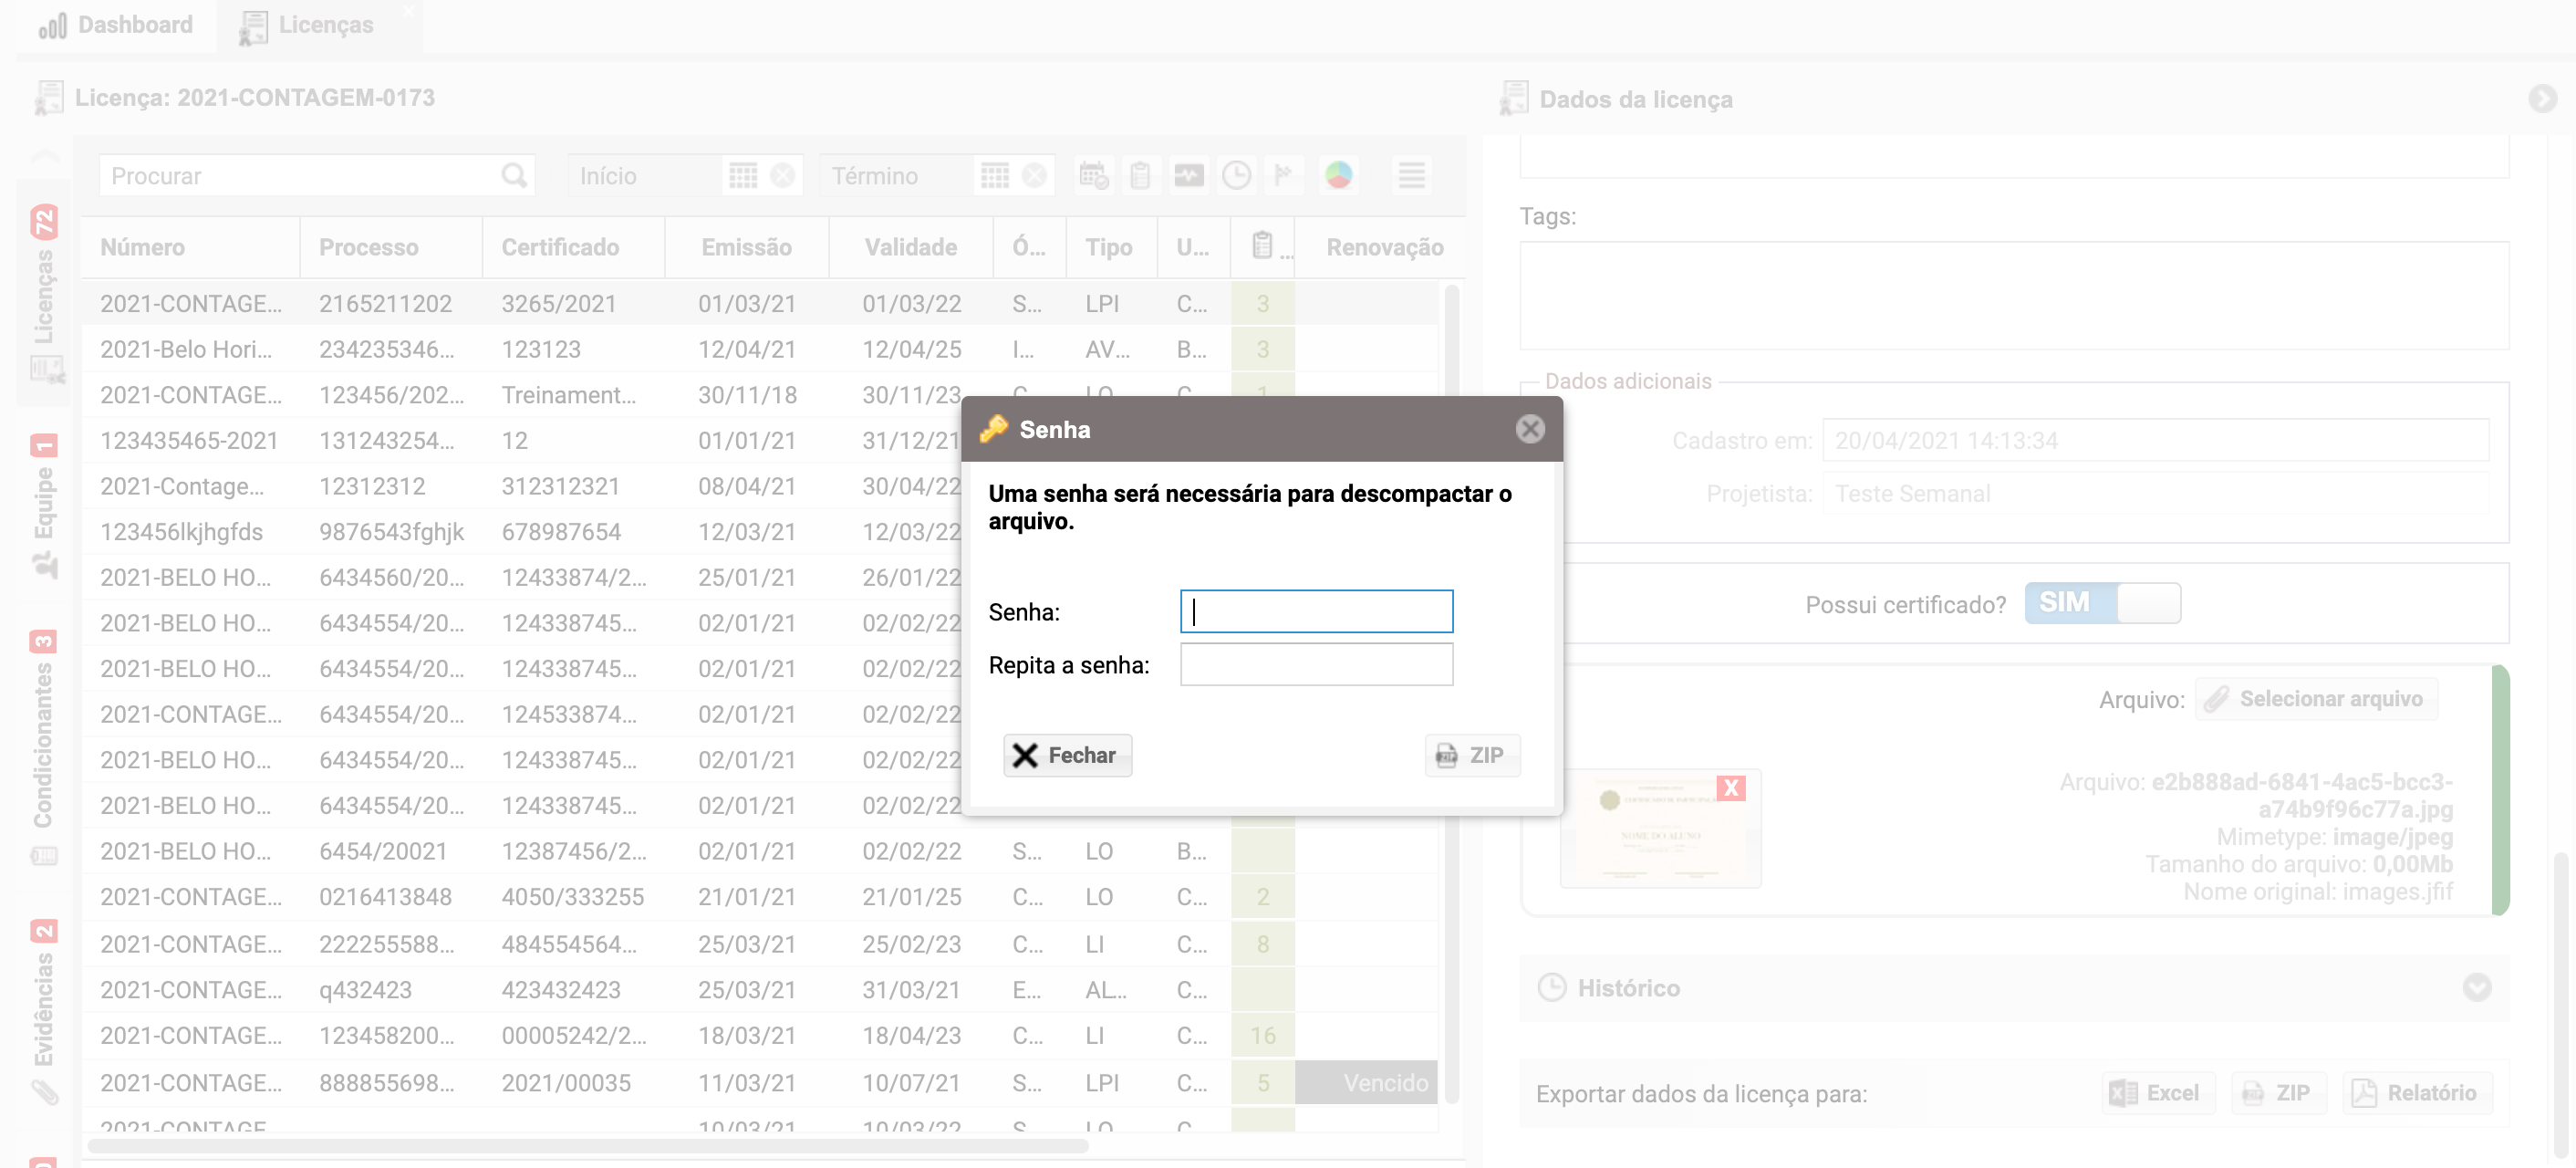
Task: Select row with processo 2165211202
Action: click(760, 303)
